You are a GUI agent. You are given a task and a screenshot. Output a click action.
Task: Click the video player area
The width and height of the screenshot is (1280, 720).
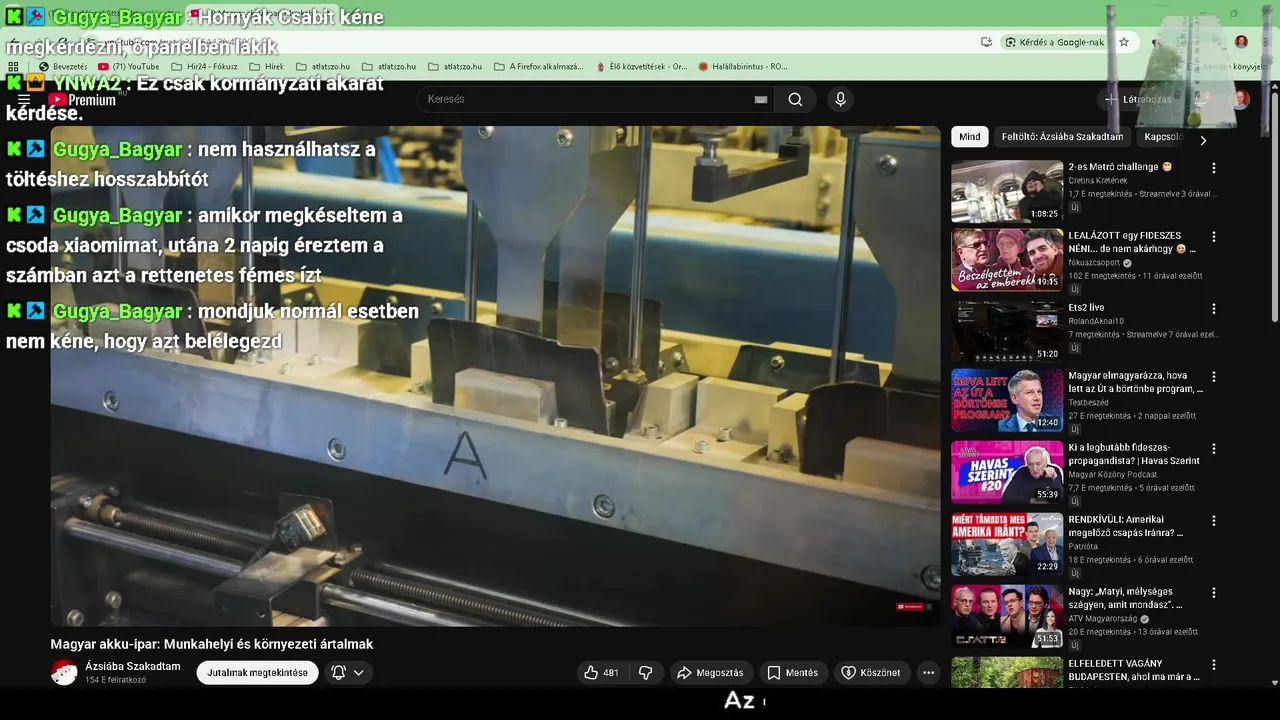click(x=495, y=376)
